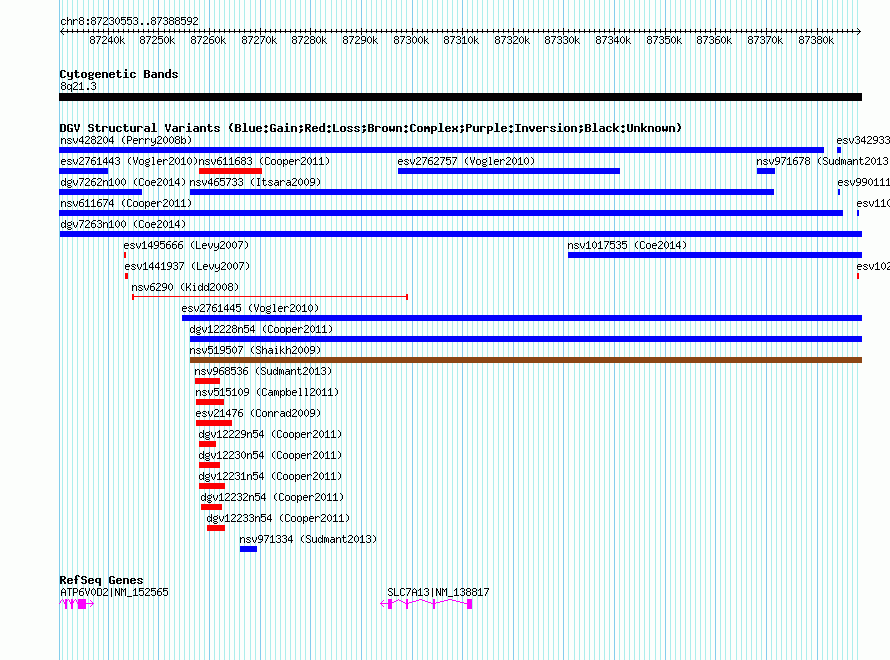Image resolution: width=890 pixels, height=660 pixels.
Task: Open the dgv12232n54 (Cooper2011) label
Action: click(272, 497)
